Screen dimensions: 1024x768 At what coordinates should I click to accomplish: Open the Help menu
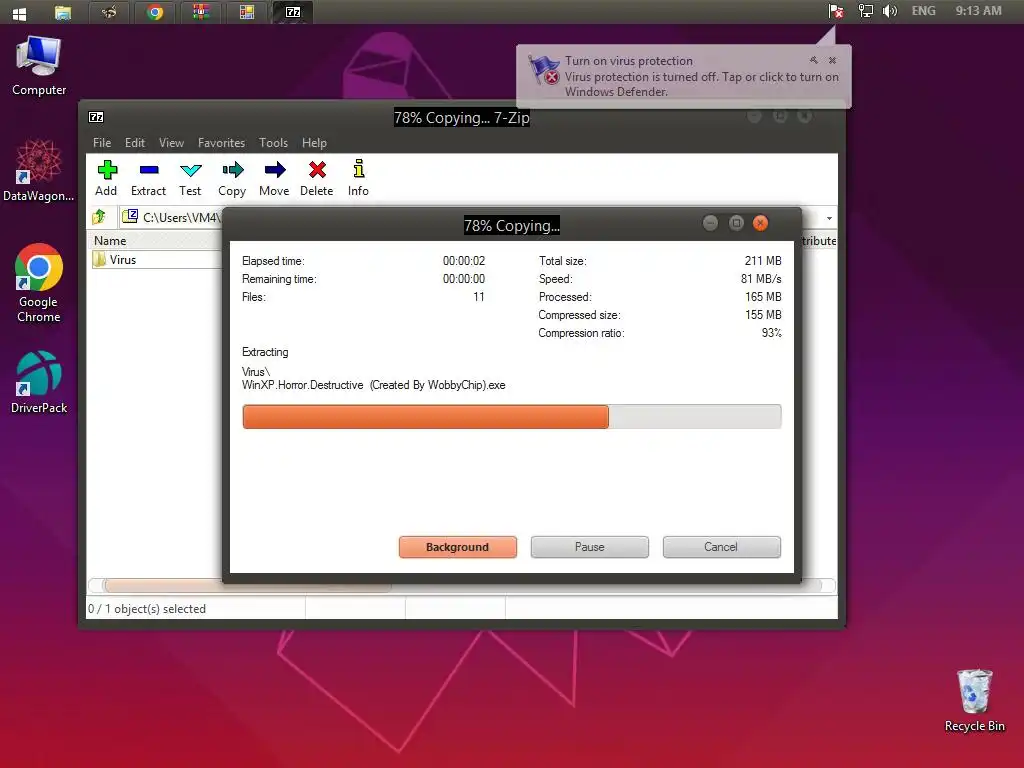(x=314, y=142)
